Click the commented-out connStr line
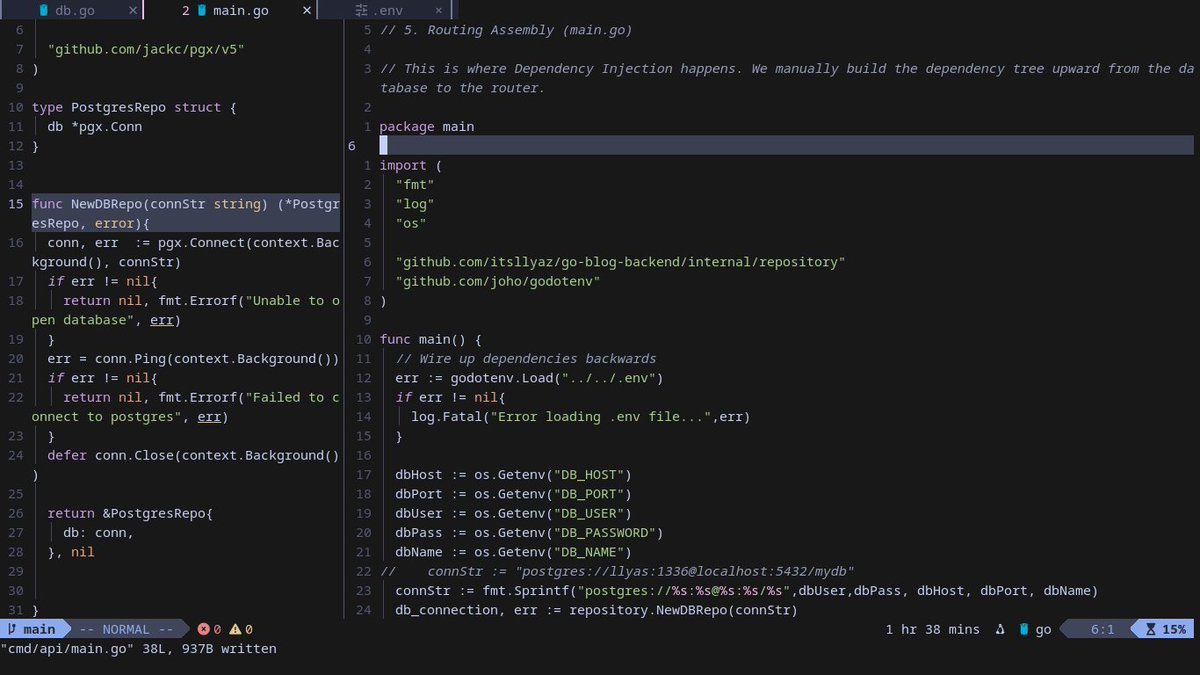The height and width of the screenshot is (675, 1200). [616, 571]
